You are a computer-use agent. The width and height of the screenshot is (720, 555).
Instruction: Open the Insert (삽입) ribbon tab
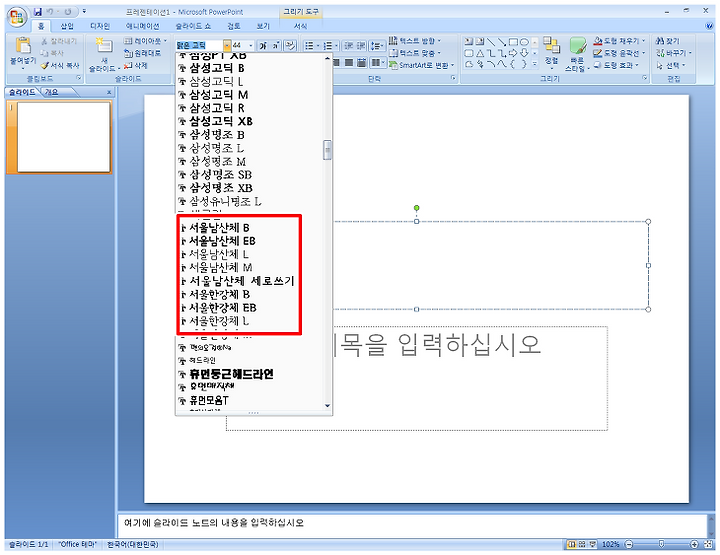(68, 26)
